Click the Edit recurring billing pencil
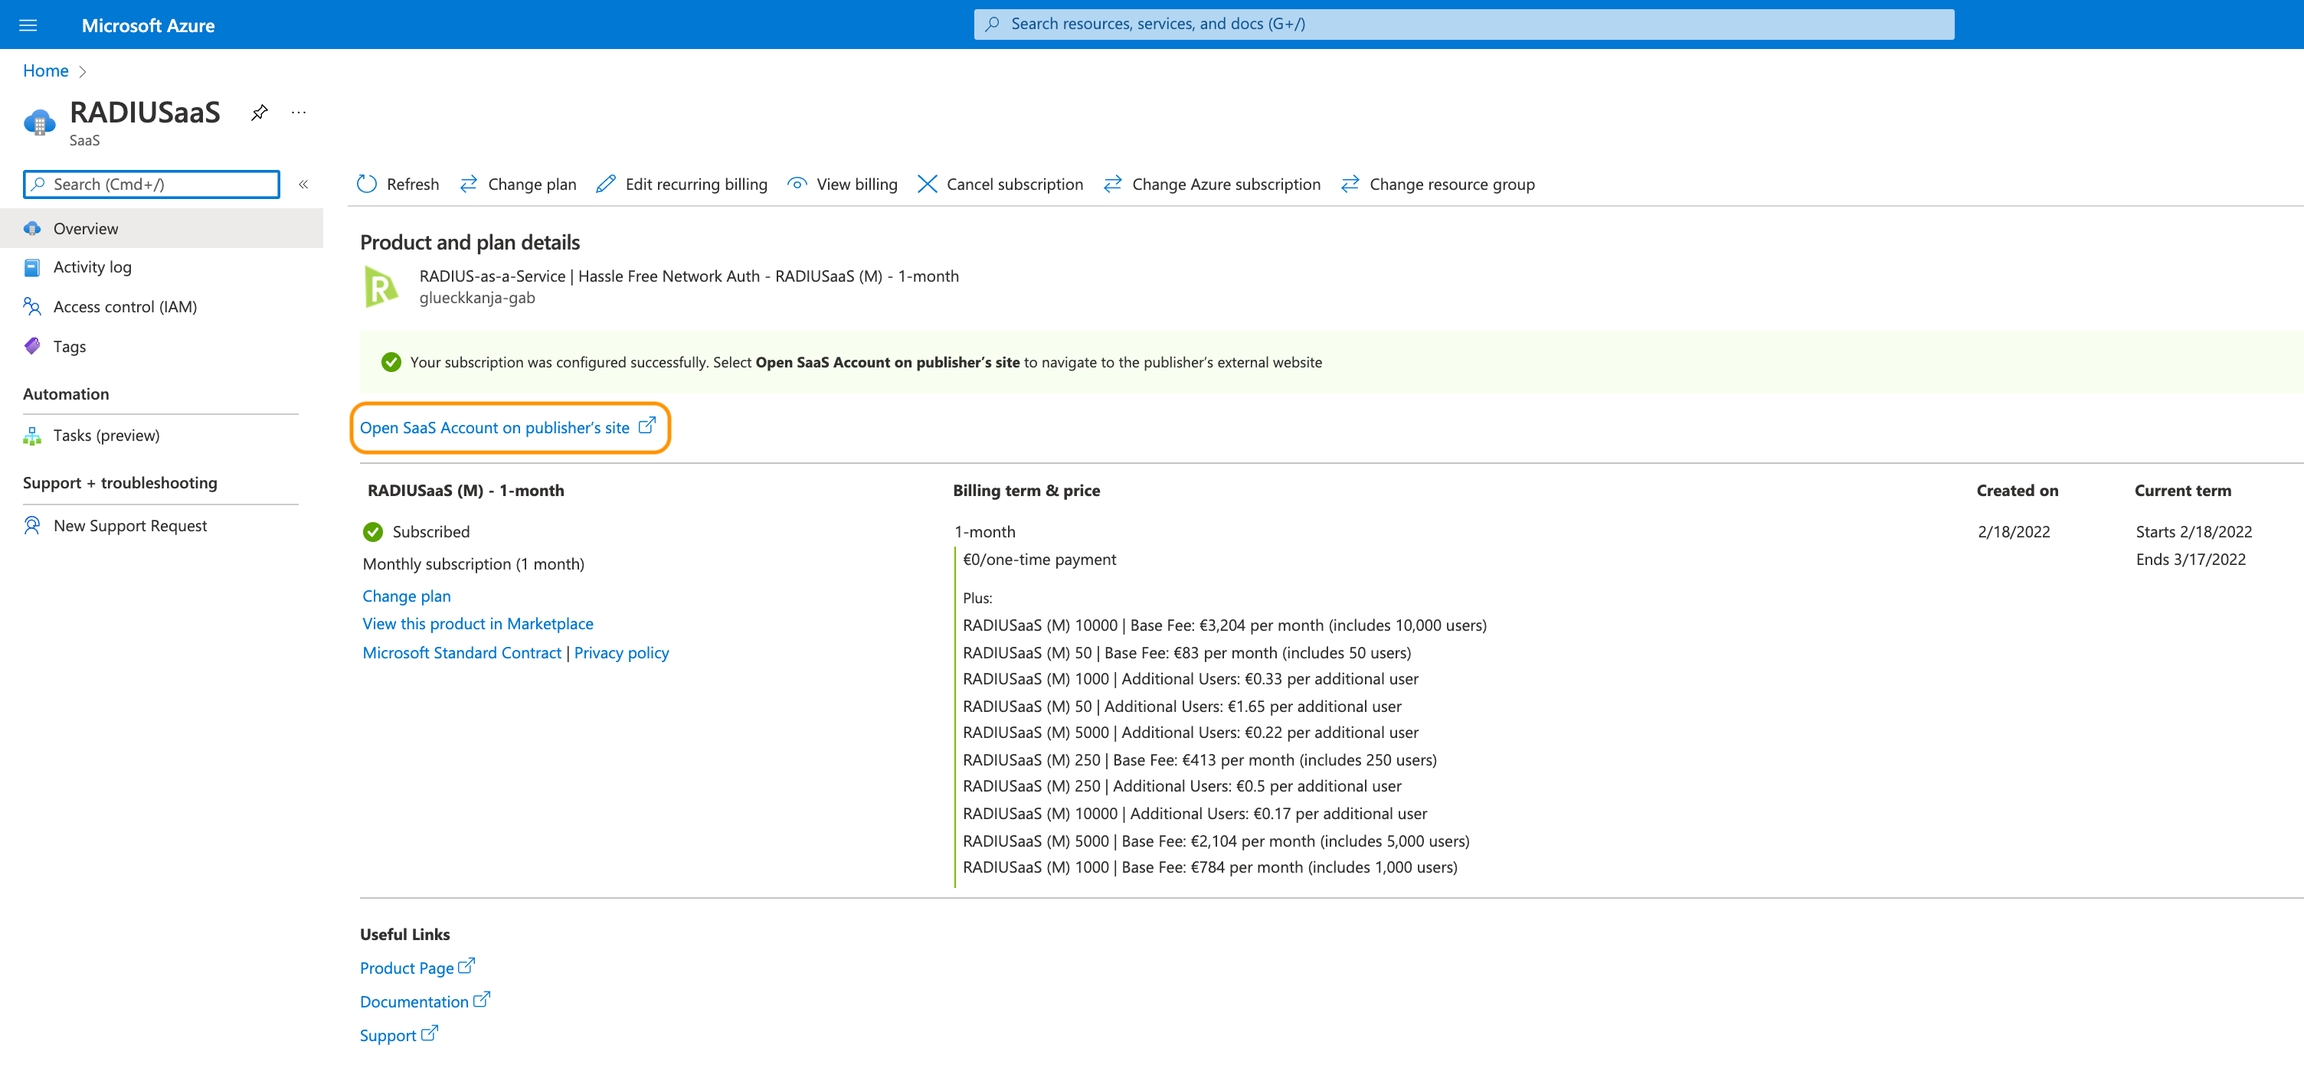Screen dimensions: 2304x1084 (x=606, y=184)
